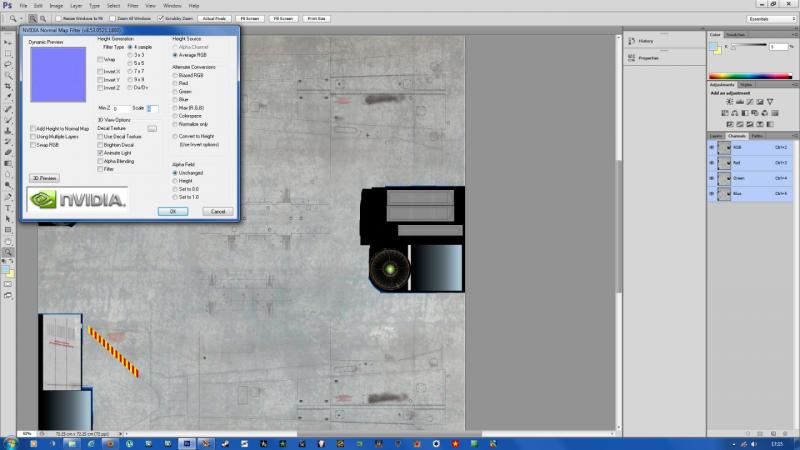Viewport: 800px width, 450px height.
Task: Open the Channels panel flyout menu
Action: pos(794,136)
